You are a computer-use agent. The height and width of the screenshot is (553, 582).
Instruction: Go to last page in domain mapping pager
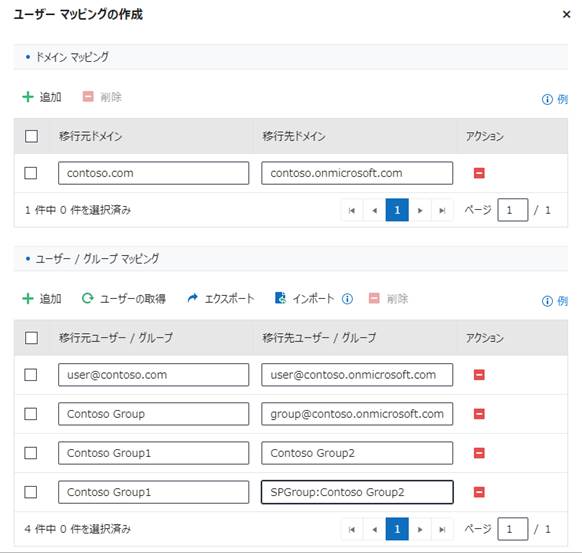pos(442,210)
